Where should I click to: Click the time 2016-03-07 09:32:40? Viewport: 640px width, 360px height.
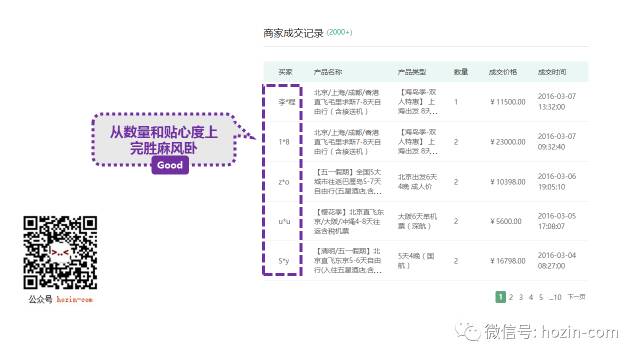coord(557,142)
